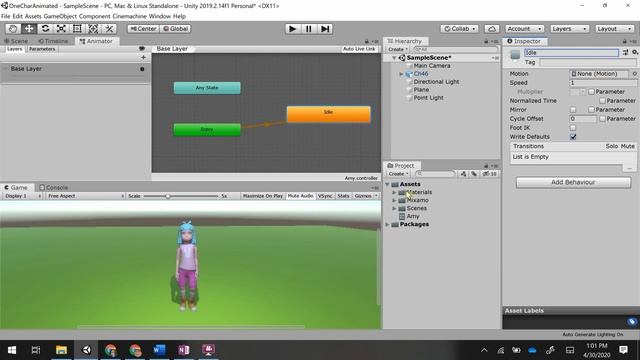The width and height of the screenshot is (640, 360).
Task: Expand the Packages folder in Project
Action: coord(387,224)
